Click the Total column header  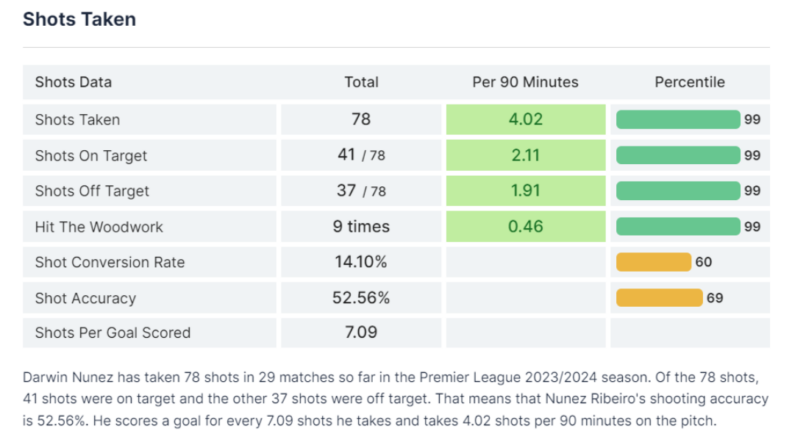tap(361, 82)
